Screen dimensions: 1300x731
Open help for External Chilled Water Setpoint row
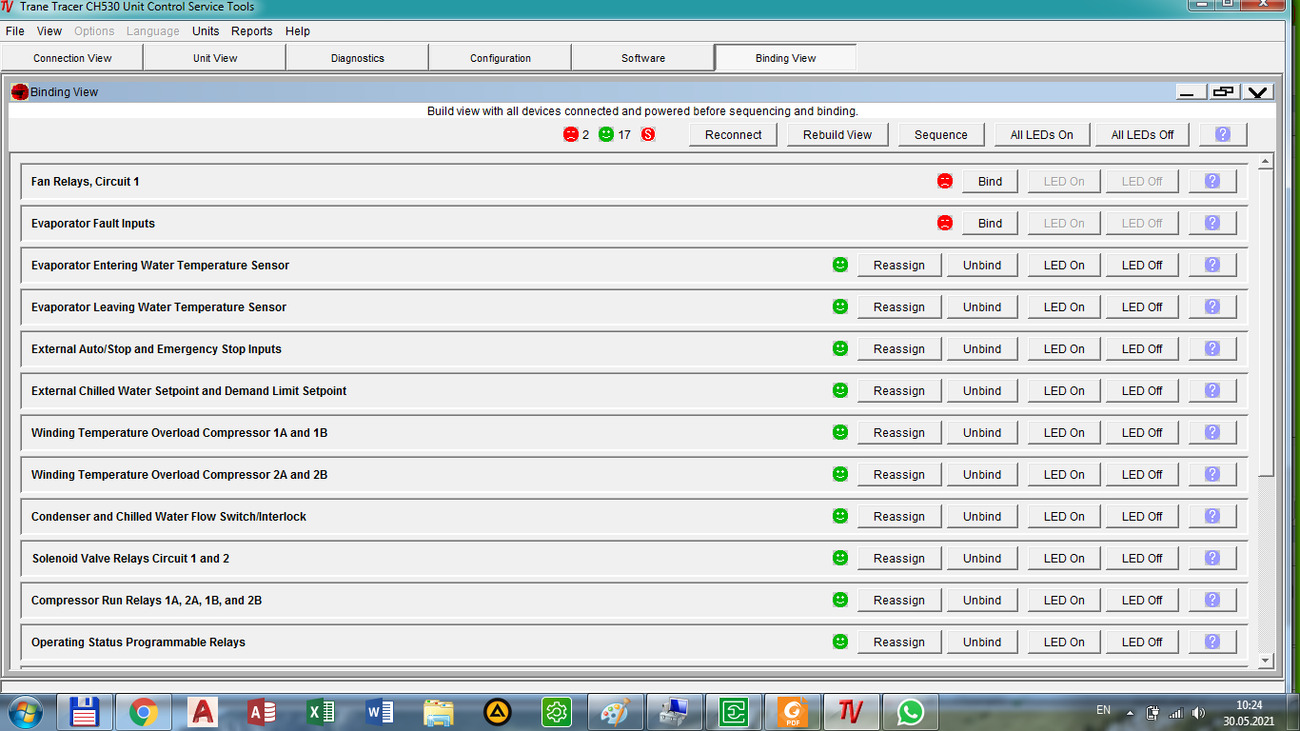[1212, 391]
